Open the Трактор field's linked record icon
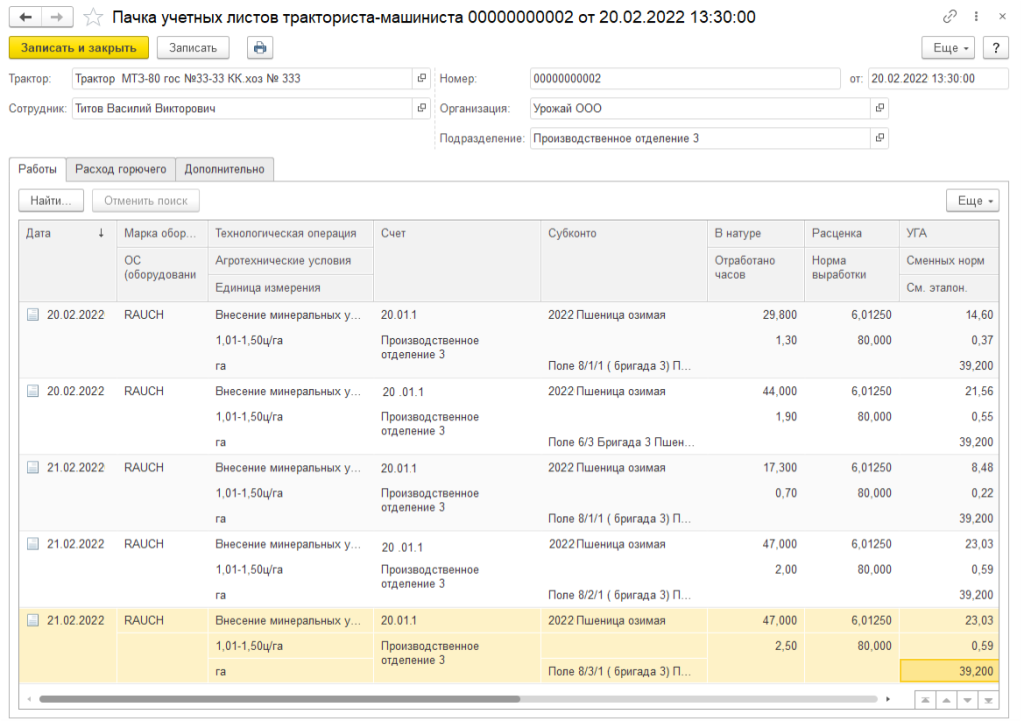The image size is (1024, 721). click(422, 79)
